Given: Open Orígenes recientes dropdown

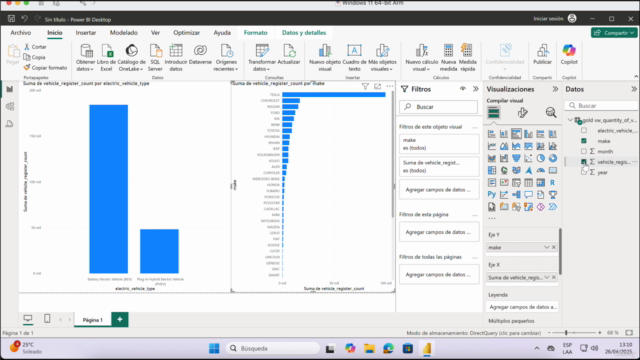Looking at the screenshot, I should [226, 58].
